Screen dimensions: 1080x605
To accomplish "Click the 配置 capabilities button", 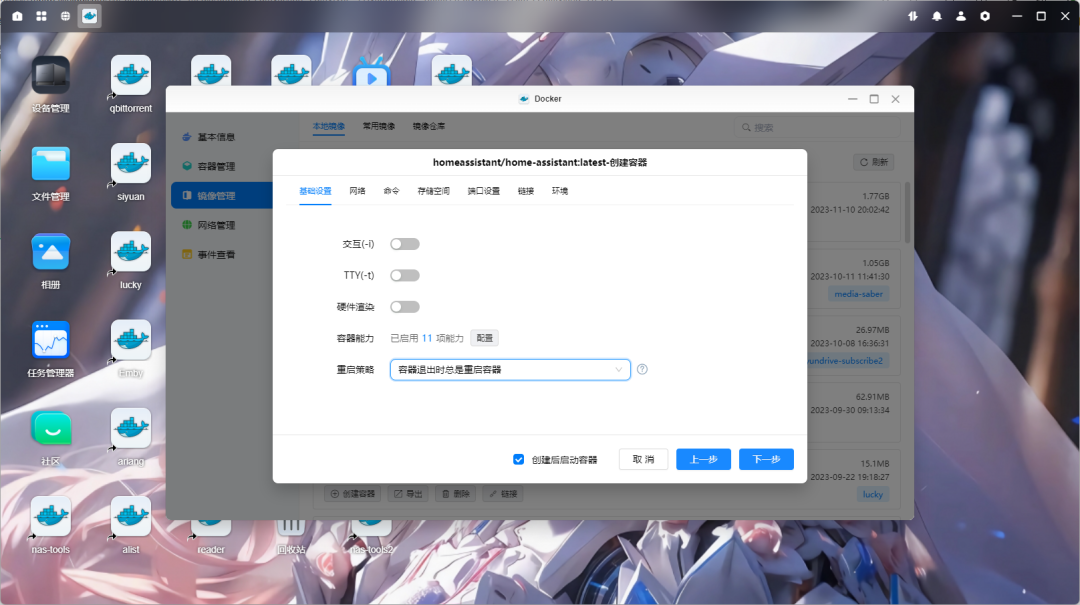I will pyautogui.click(x=484, y=338).
